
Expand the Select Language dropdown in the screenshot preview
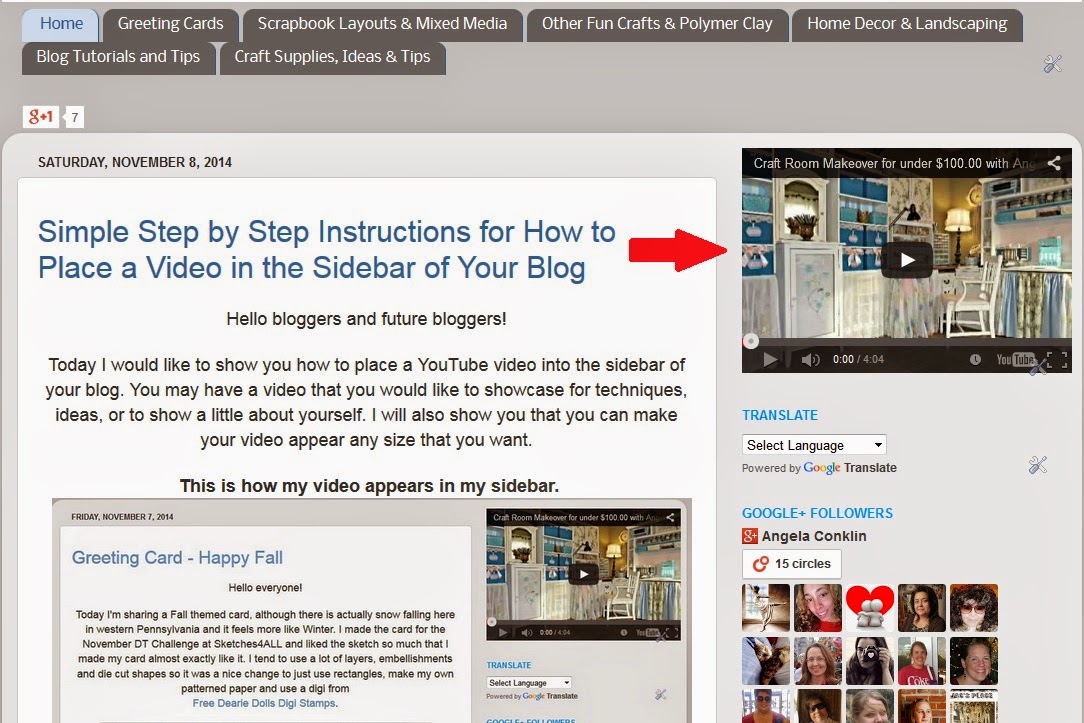[x=529, y=682]
